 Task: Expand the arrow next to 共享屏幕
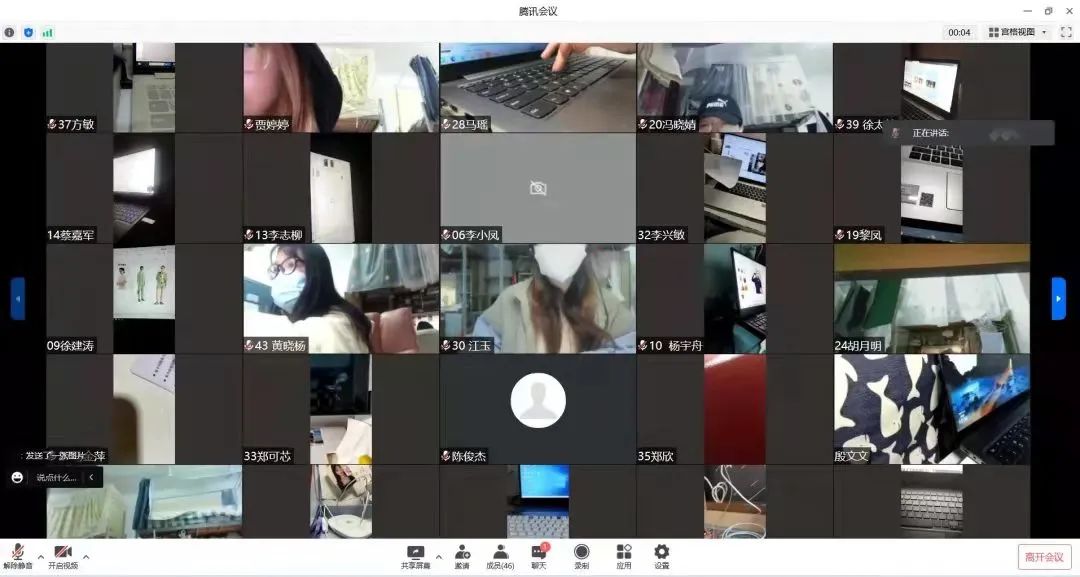coord(438,557)
